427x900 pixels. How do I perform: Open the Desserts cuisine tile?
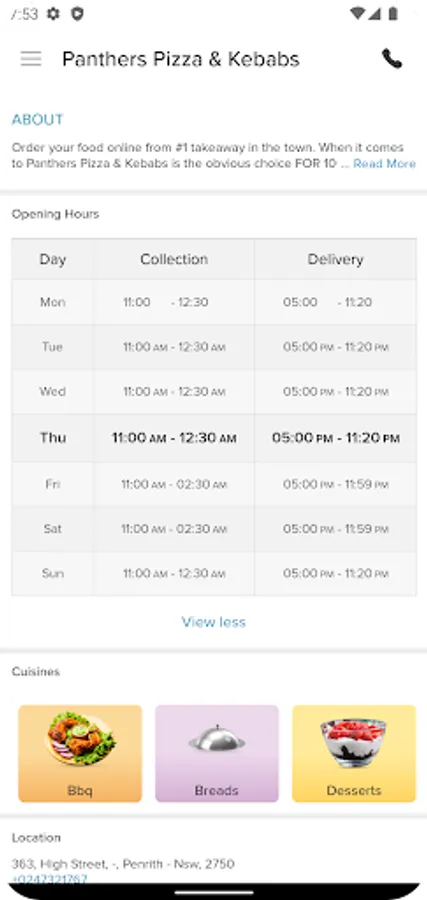(x=354, y=753)
